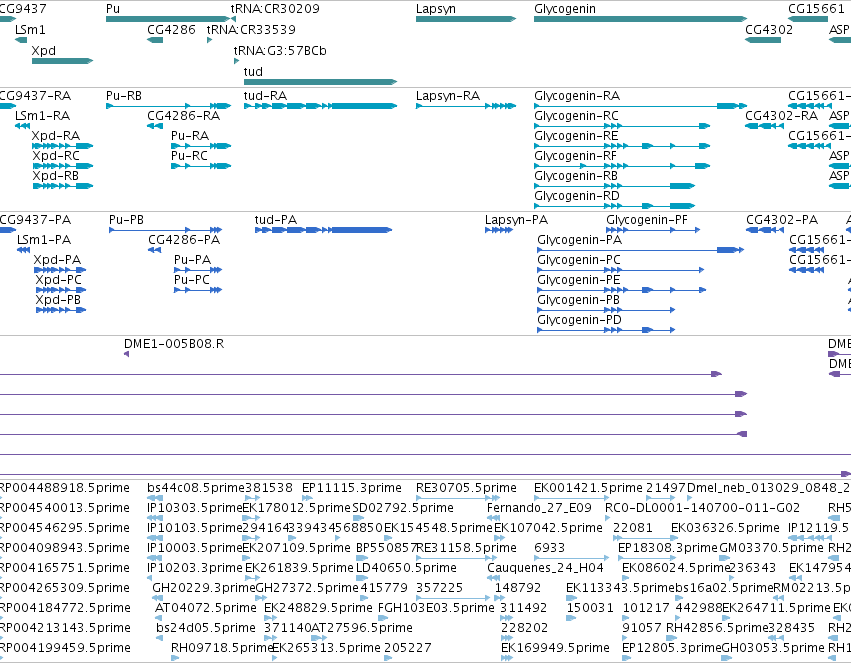Select the AT04072.5prime EST label
Screen dimensions: 851x663
point(206,608)
